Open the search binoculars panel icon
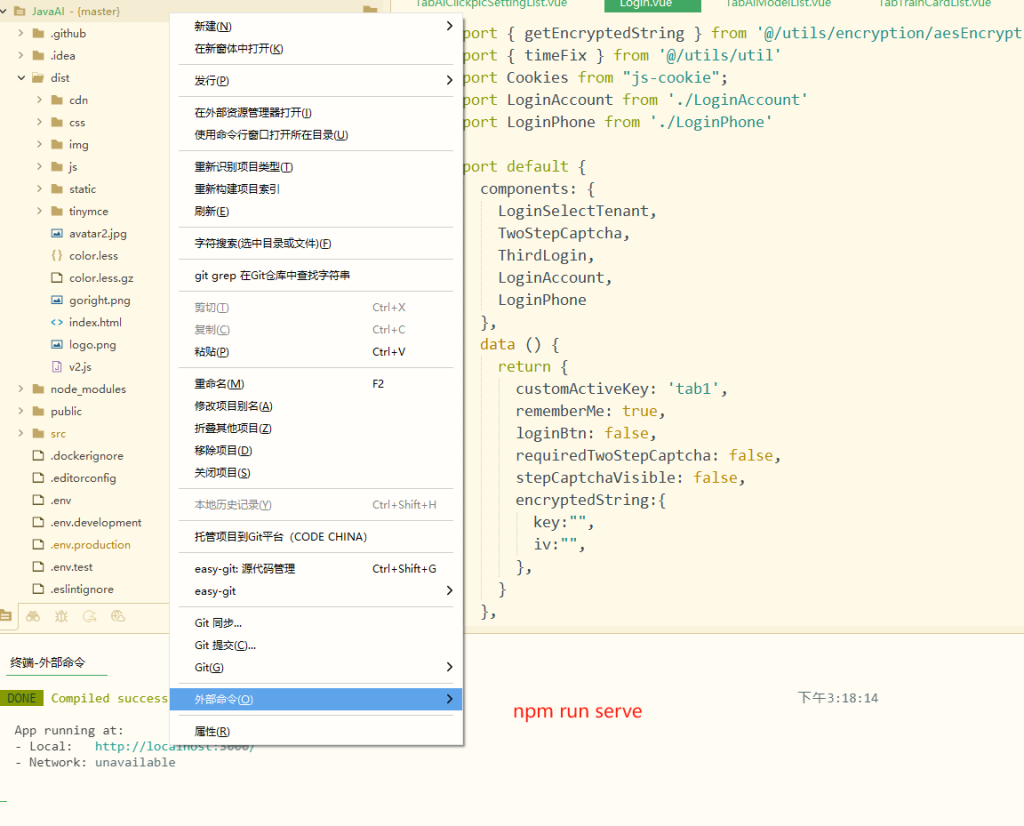 point(33,617)
